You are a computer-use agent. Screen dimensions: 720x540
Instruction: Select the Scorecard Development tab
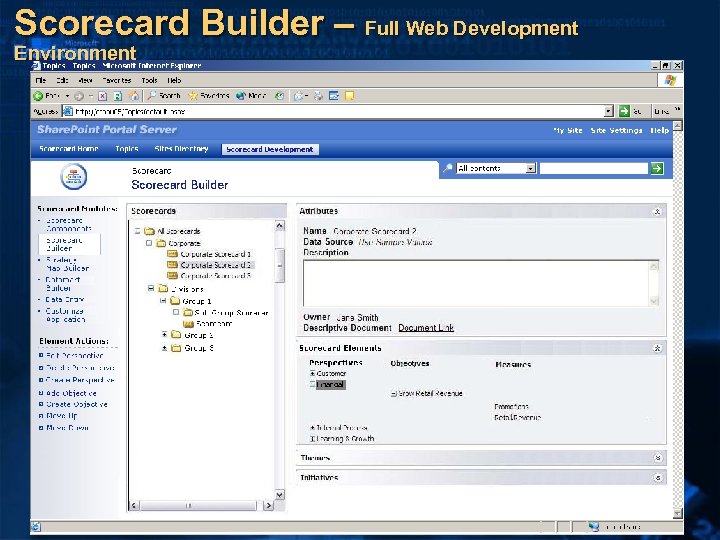pos(270,149)
